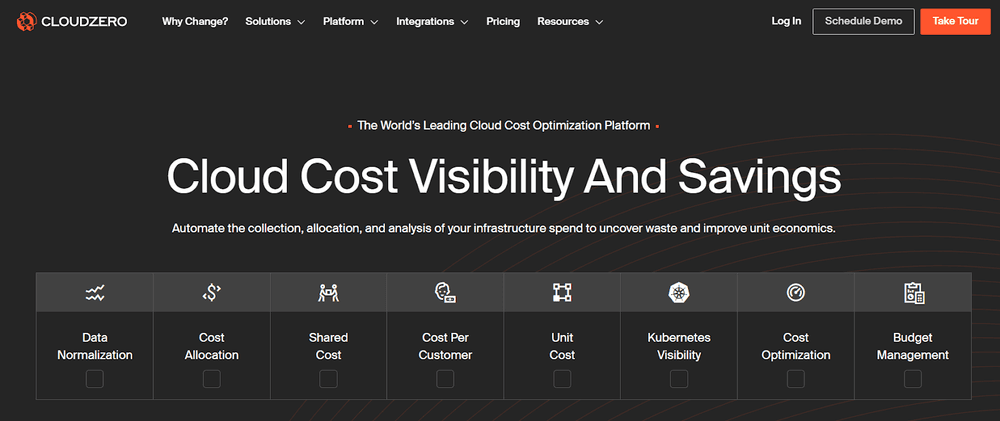Click the Cost Optimization gauge icon
The image size is (1000, 421).
click(796, 293)
